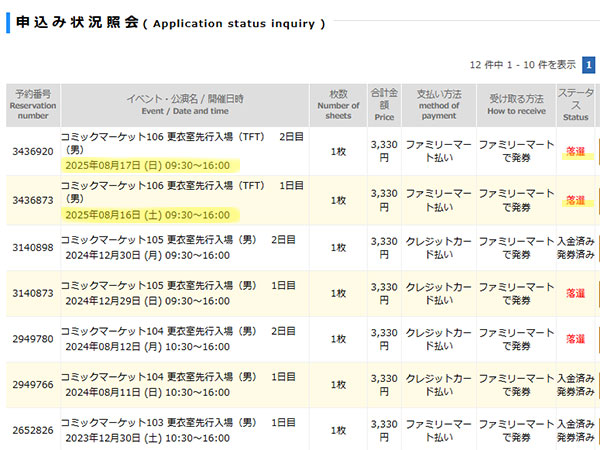
Task: Click highlighted date 2025年08月17日 (日) 09:30~16:00
Action: pos(148,166)
